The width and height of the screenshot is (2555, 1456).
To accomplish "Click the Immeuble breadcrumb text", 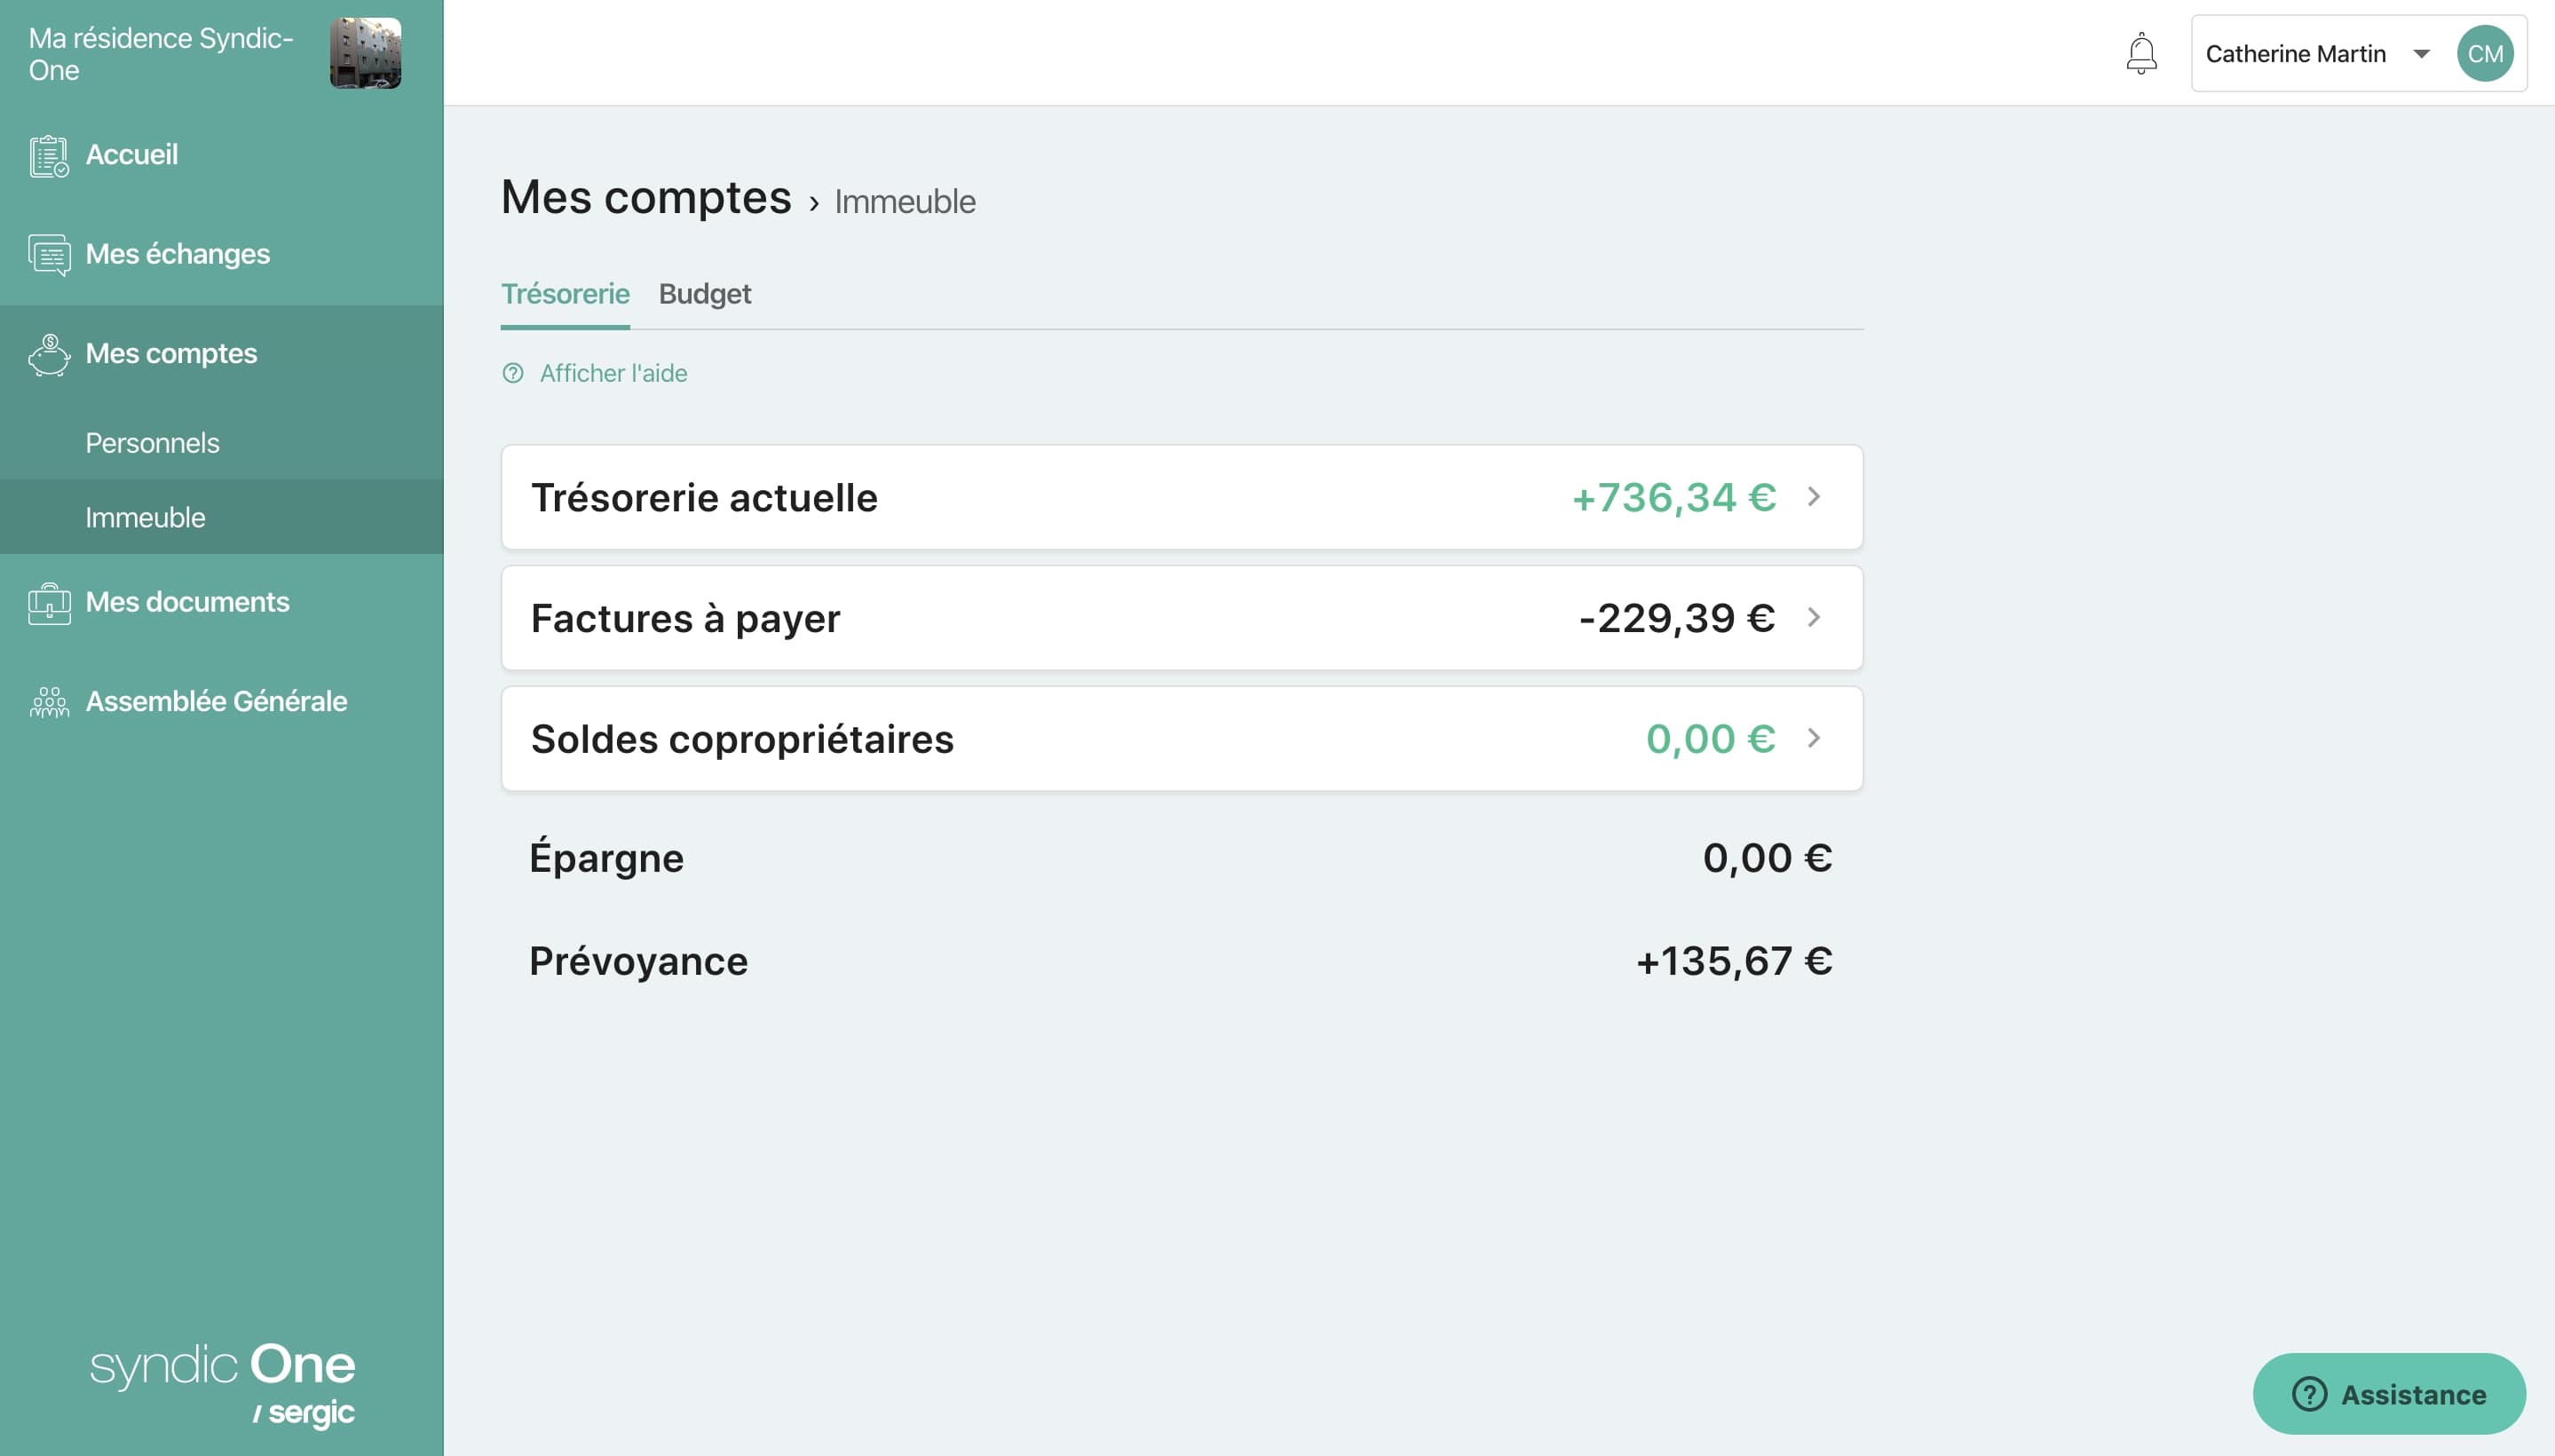I will 905,202.
